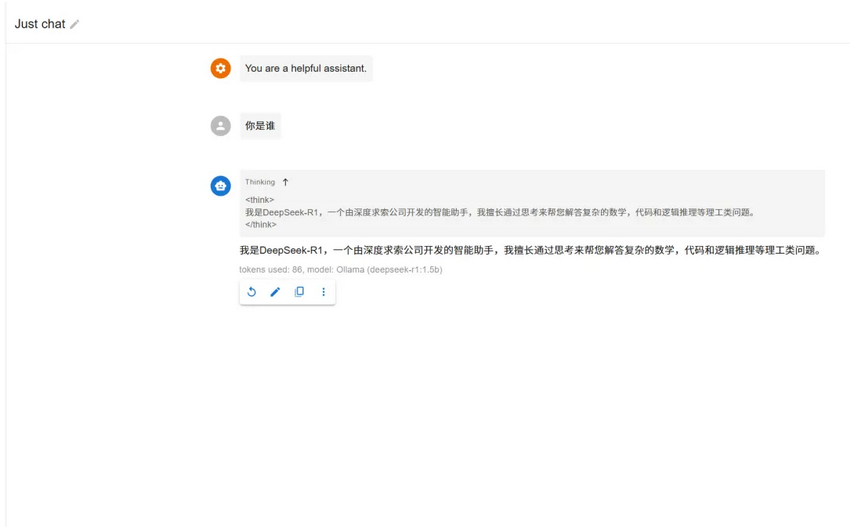Click the 'Thinking' label
The width and height of the screenshot is (857, 527).
click(260, 182)
